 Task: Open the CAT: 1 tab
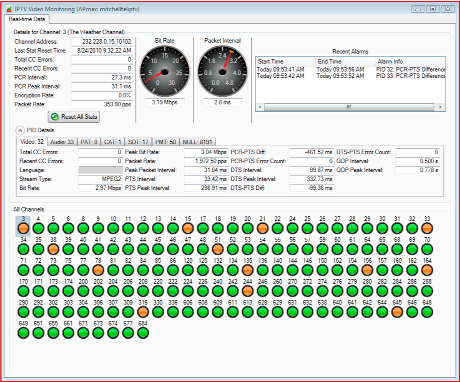pos(113,142)
